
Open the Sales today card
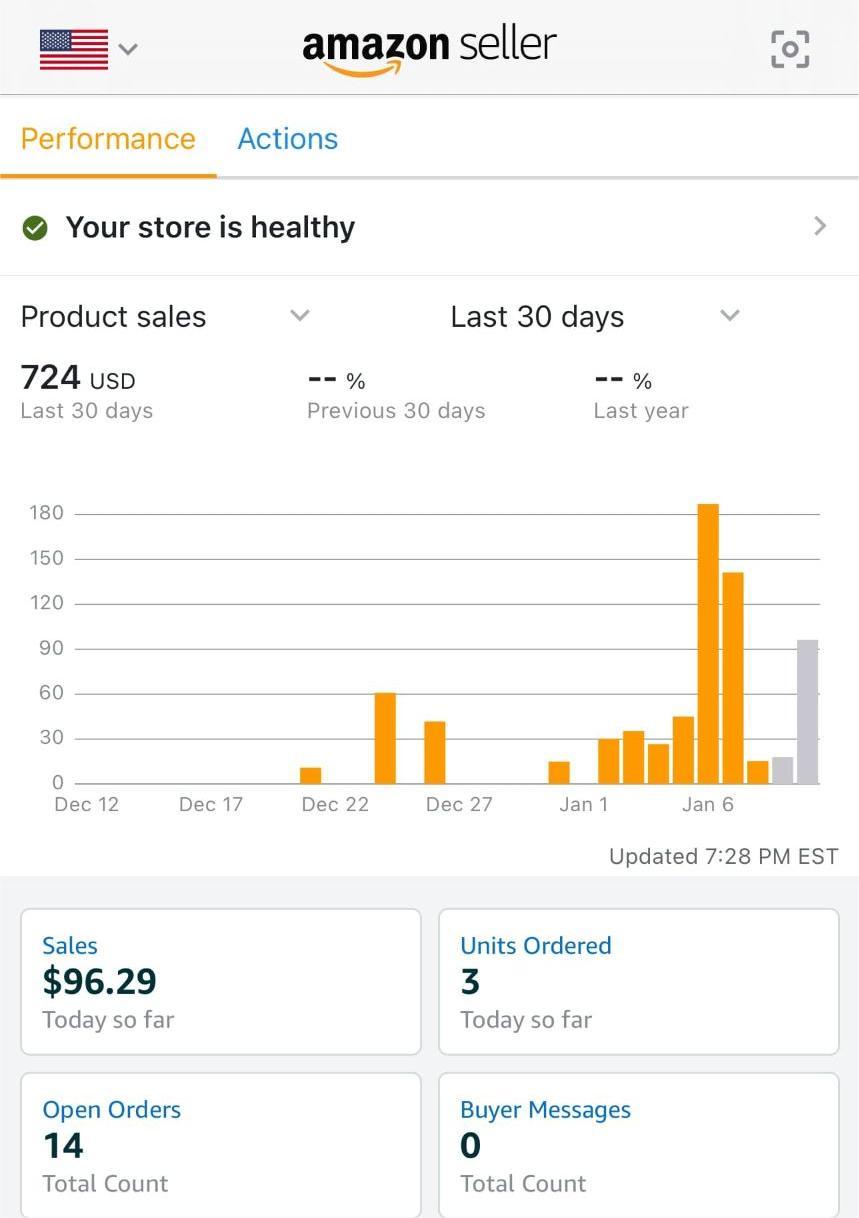[221, 981]
